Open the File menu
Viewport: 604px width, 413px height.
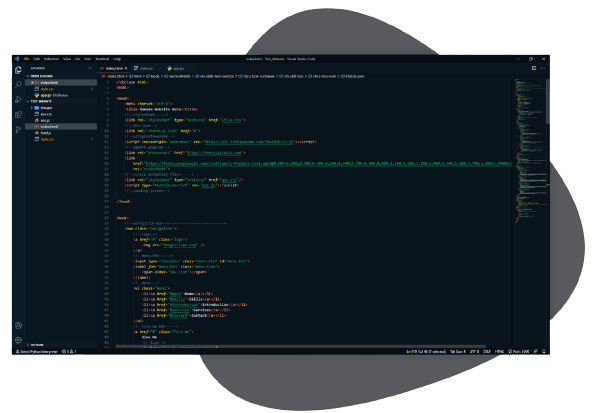pyautogui.click(x=27, y=59)
